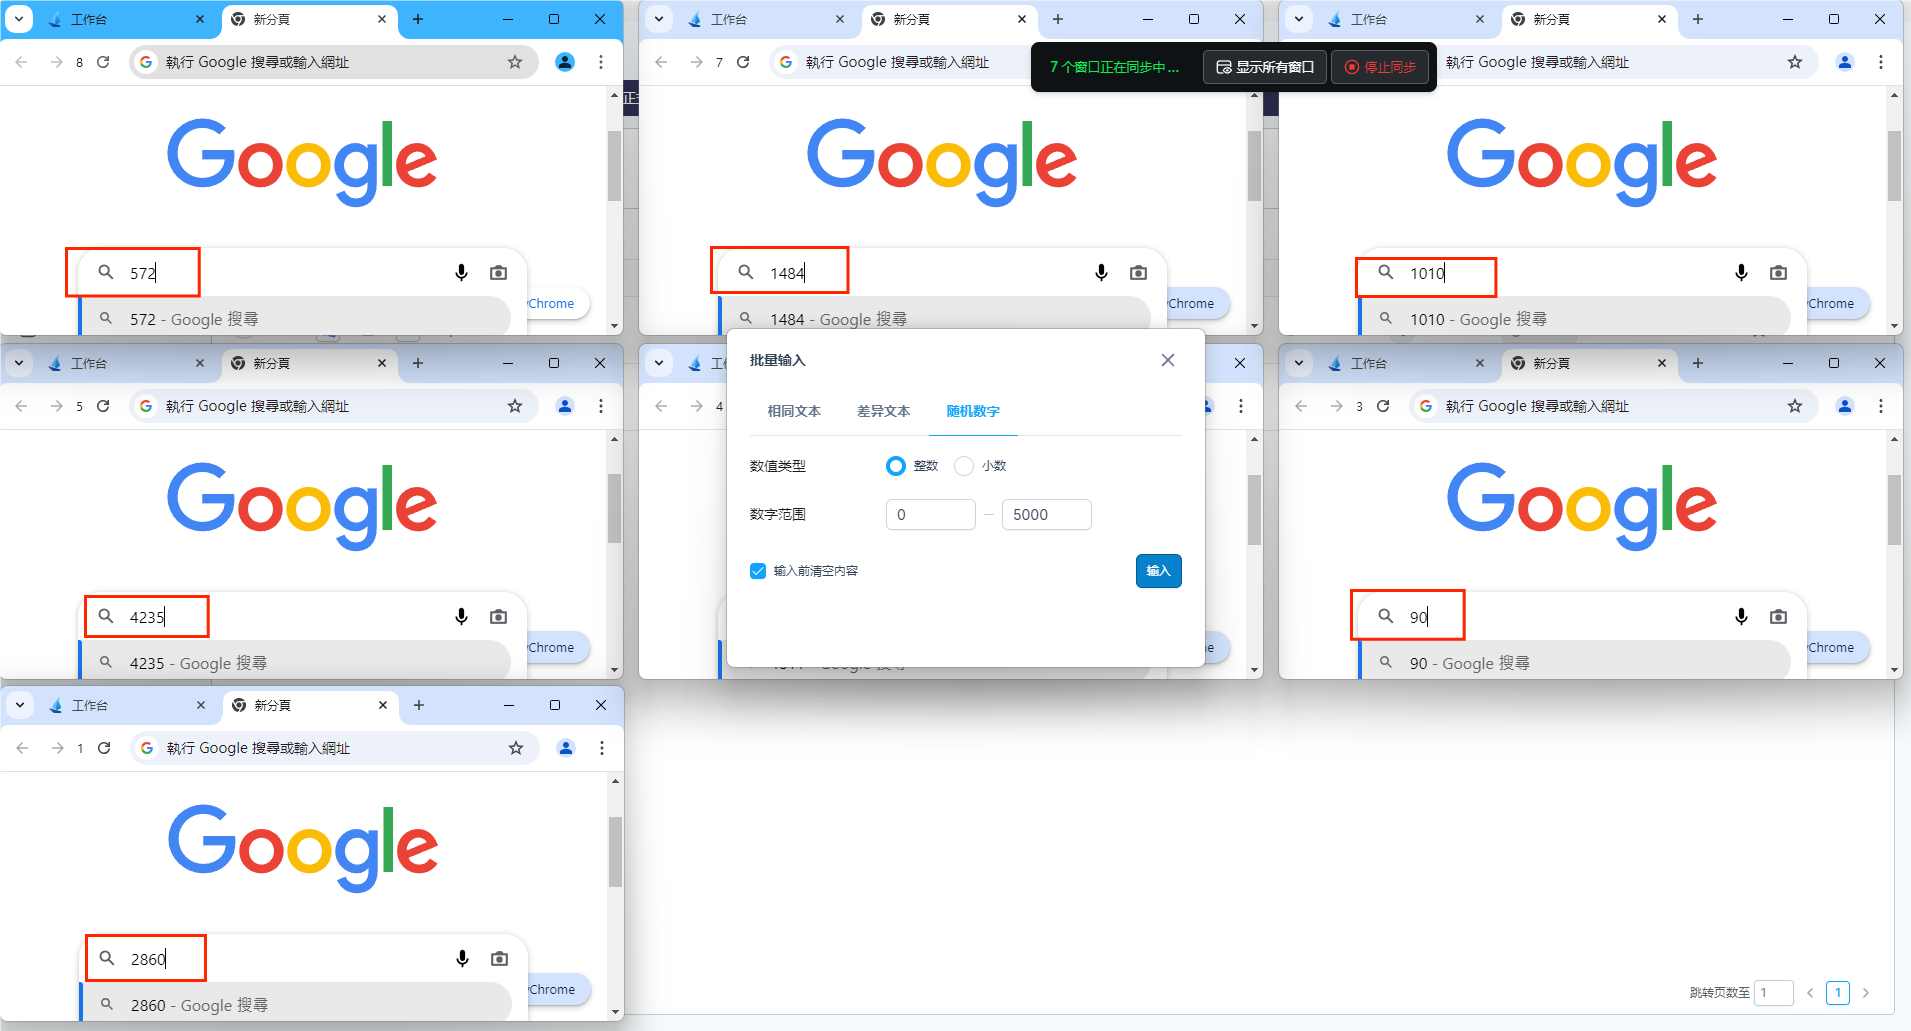Open three-dot menu in window 3

pyautogui.click(x=1881, y=406)
